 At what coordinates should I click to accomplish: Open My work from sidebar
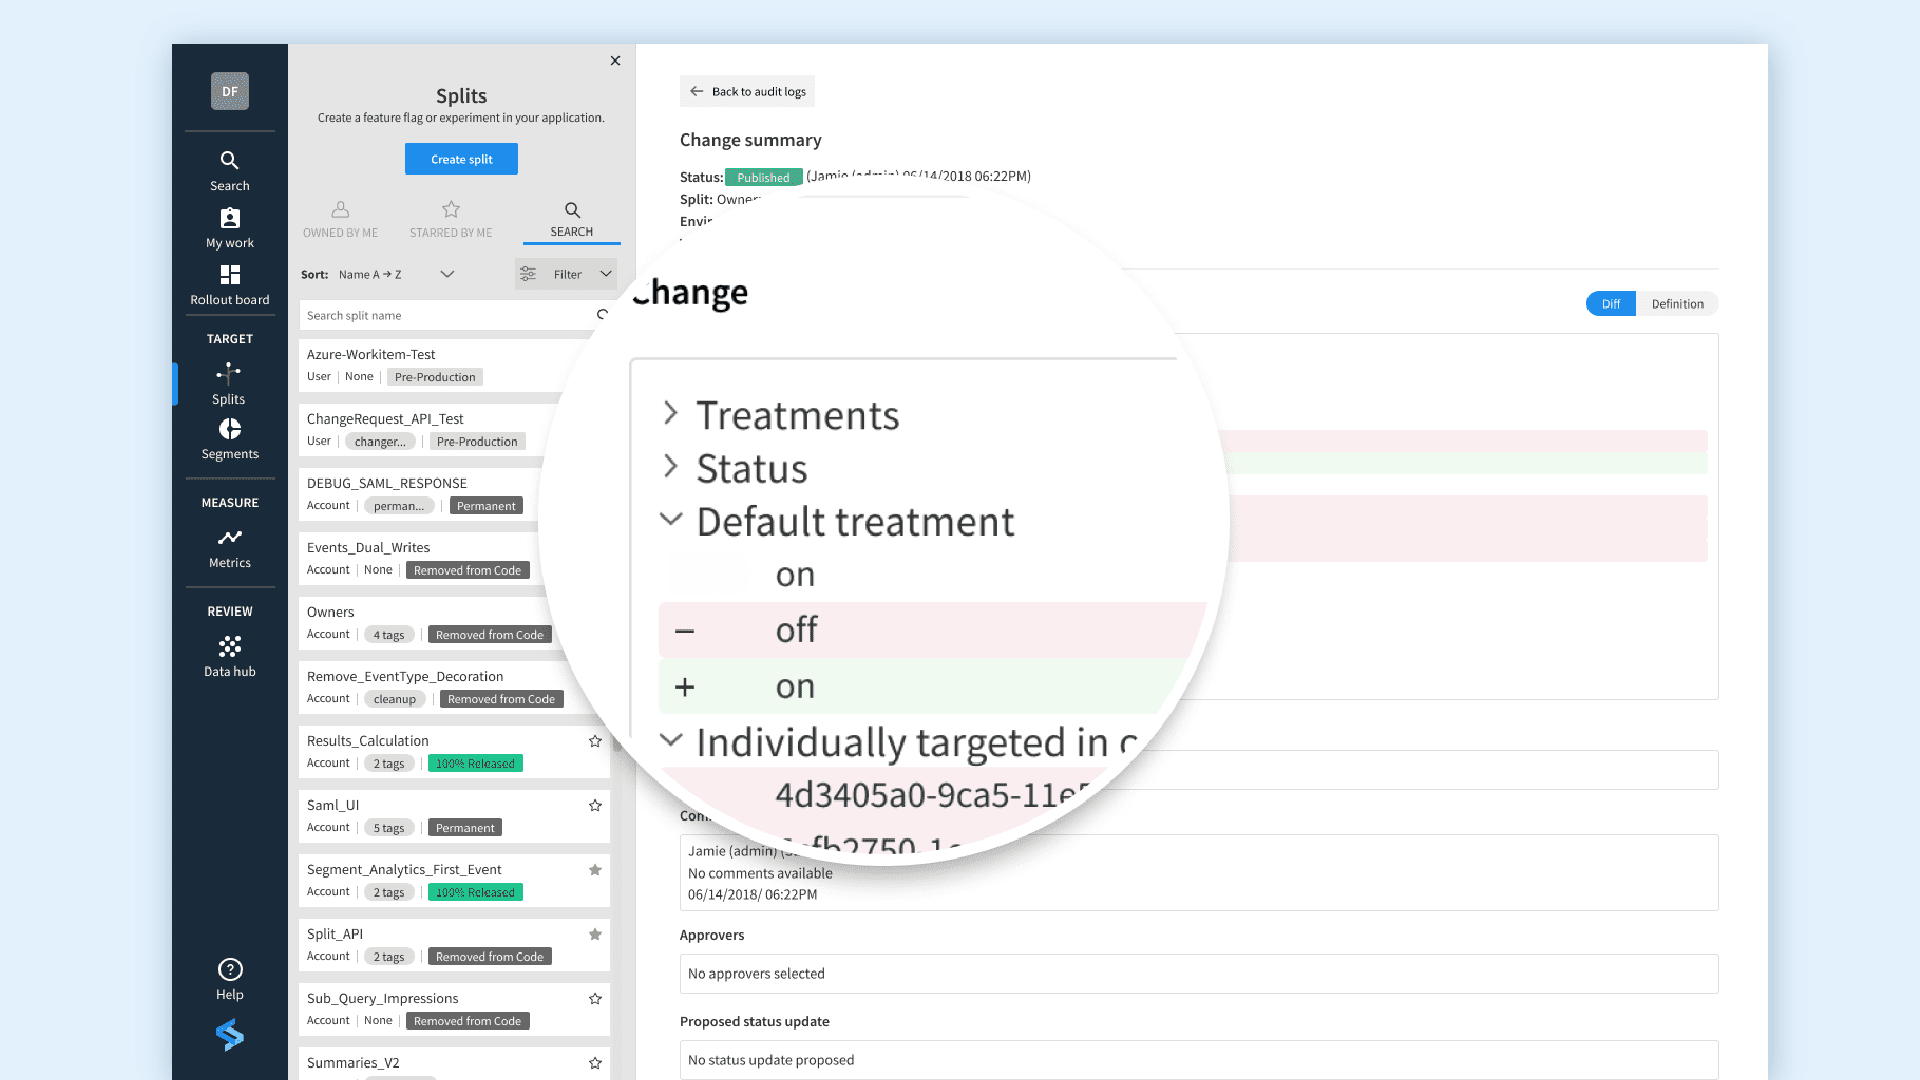(x=229, y=228)
